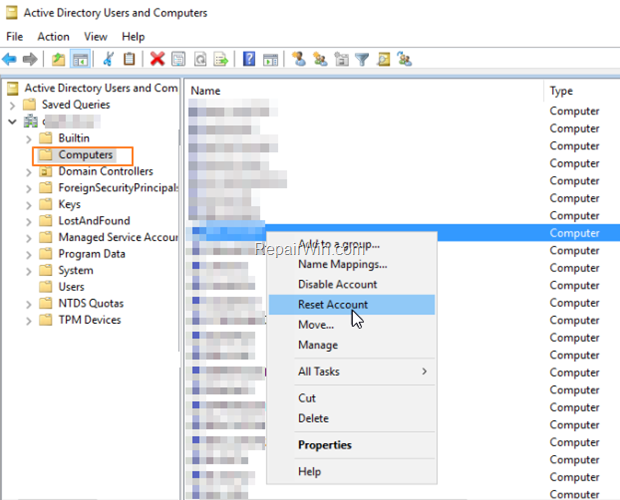Open the All Tasks submenu
620x500 pixels.
coord(352,372)
